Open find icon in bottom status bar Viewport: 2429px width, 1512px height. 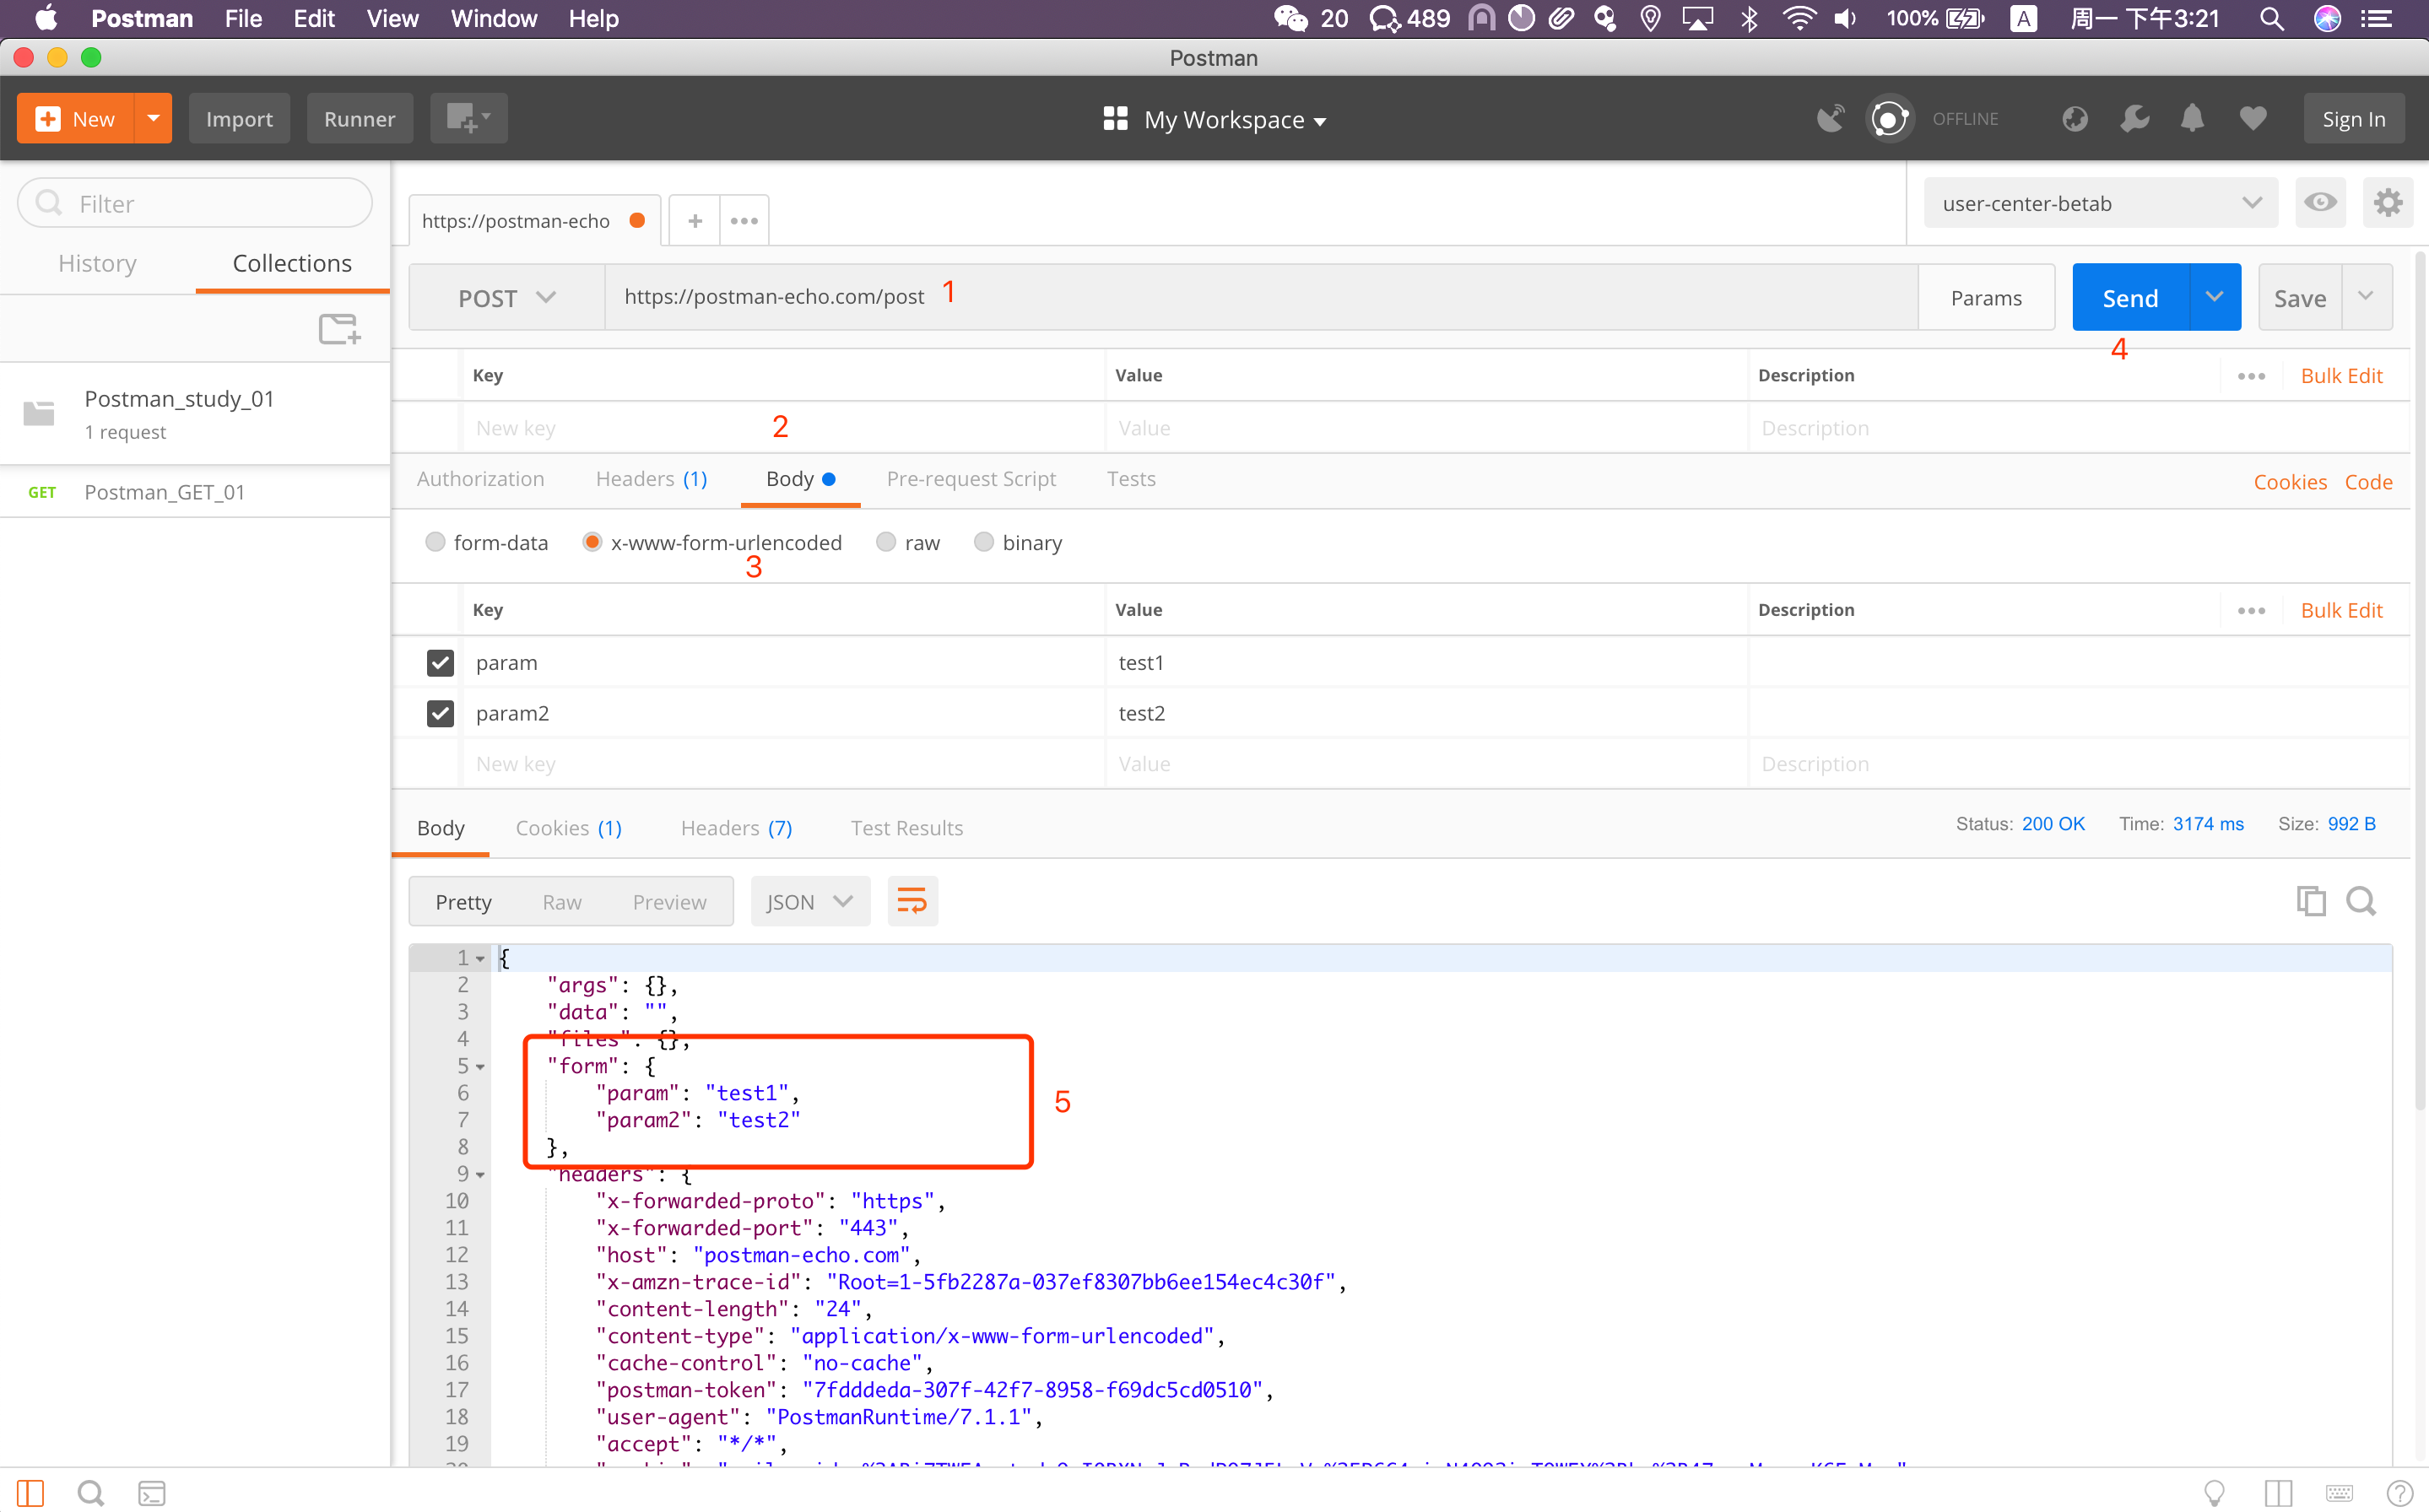(x=91, y=1493)
